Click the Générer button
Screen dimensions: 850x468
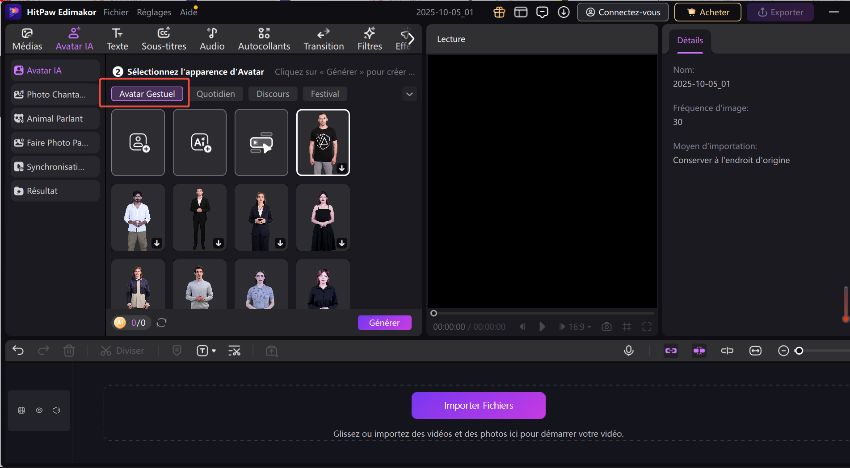click(385, 323)
